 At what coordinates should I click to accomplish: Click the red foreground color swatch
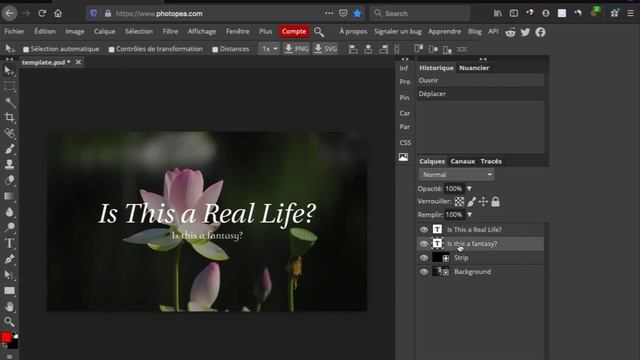(6, 337)
